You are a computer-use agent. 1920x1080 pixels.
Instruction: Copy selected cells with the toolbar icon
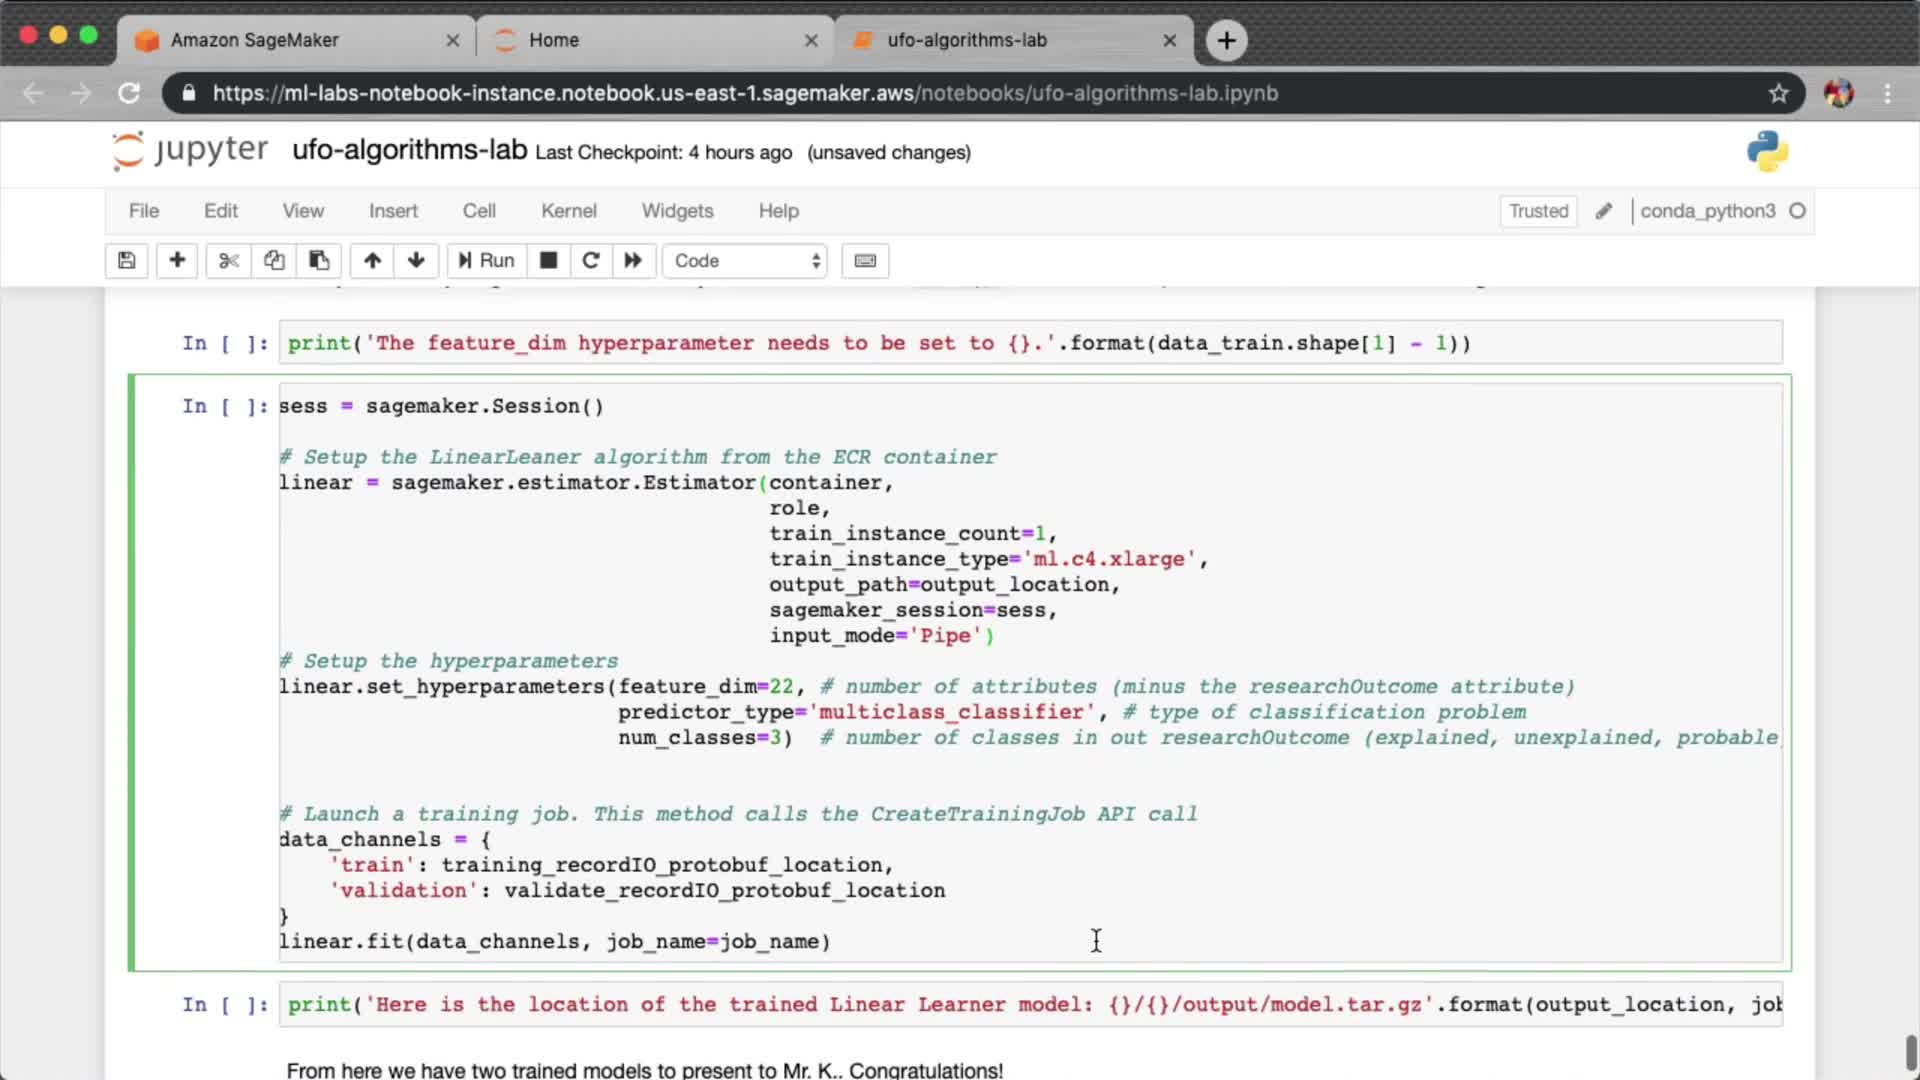coord(274,261)
